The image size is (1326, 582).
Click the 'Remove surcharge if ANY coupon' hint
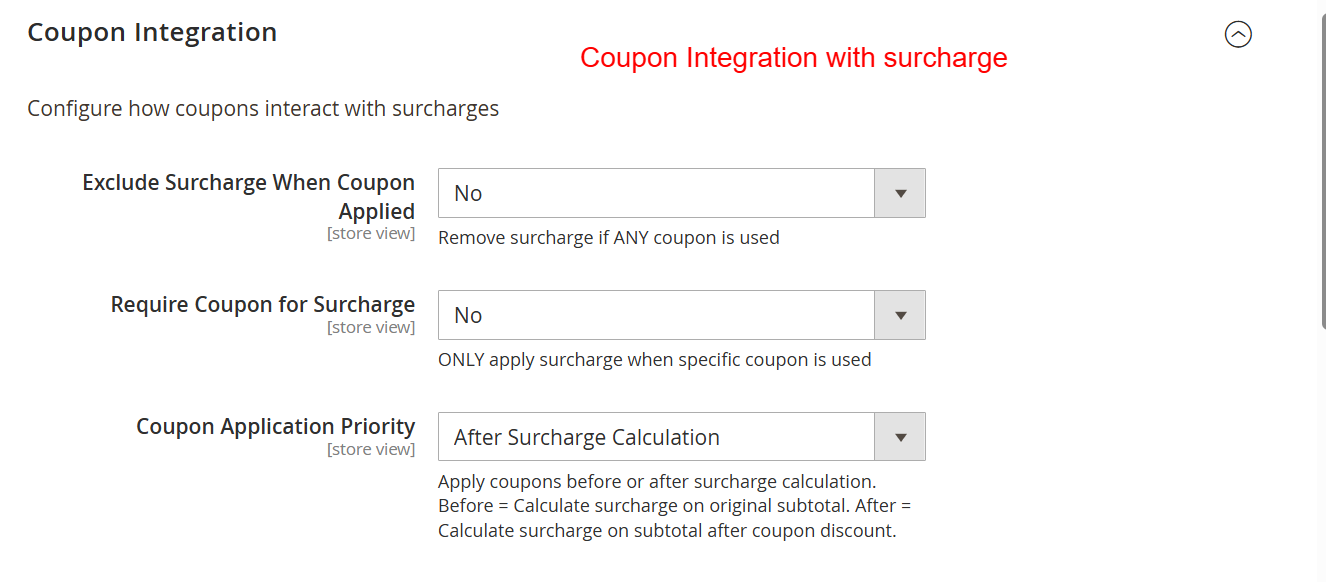coord(608,238)
